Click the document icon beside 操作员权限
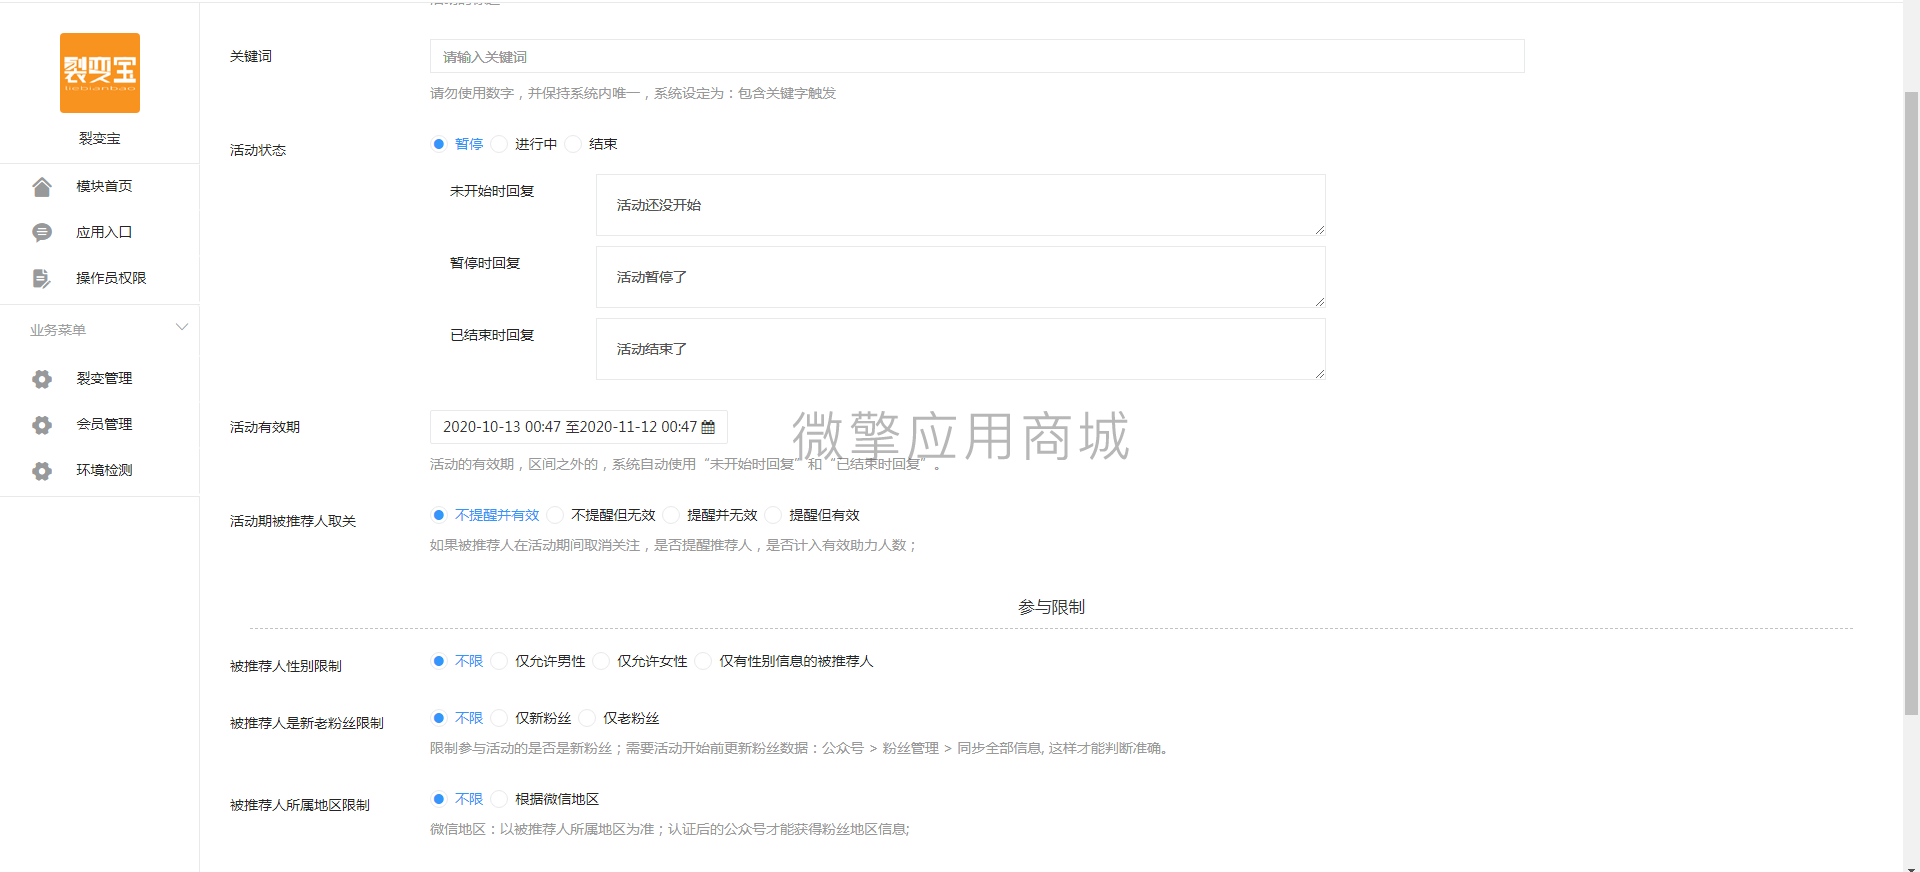1920x872 pixels. point(42,279)
